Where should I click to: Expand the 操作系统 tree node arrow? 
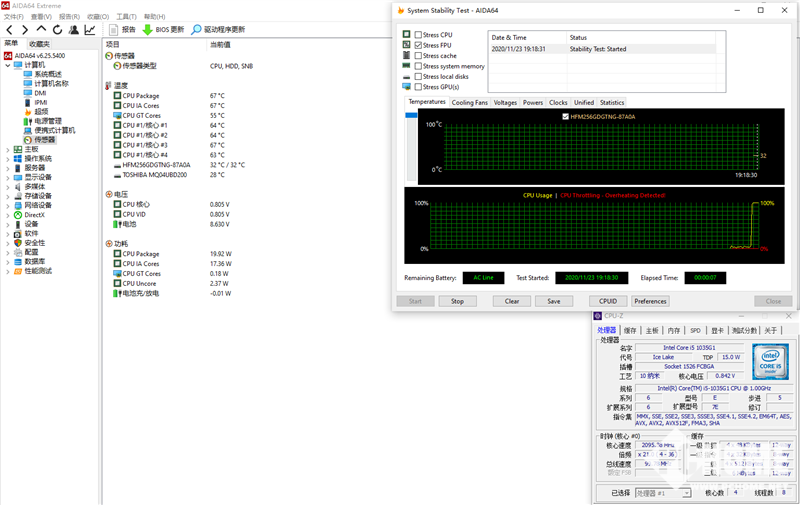pyautogui.click(x=8, y=159)
